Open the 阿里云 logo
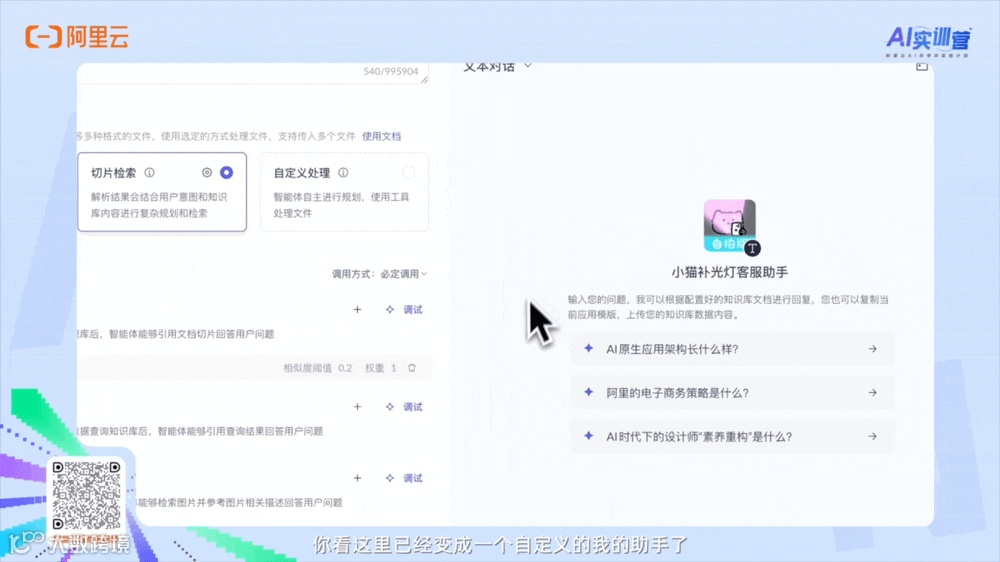The width and height of the screenshot is (1000, 562). tap(77, 36)
